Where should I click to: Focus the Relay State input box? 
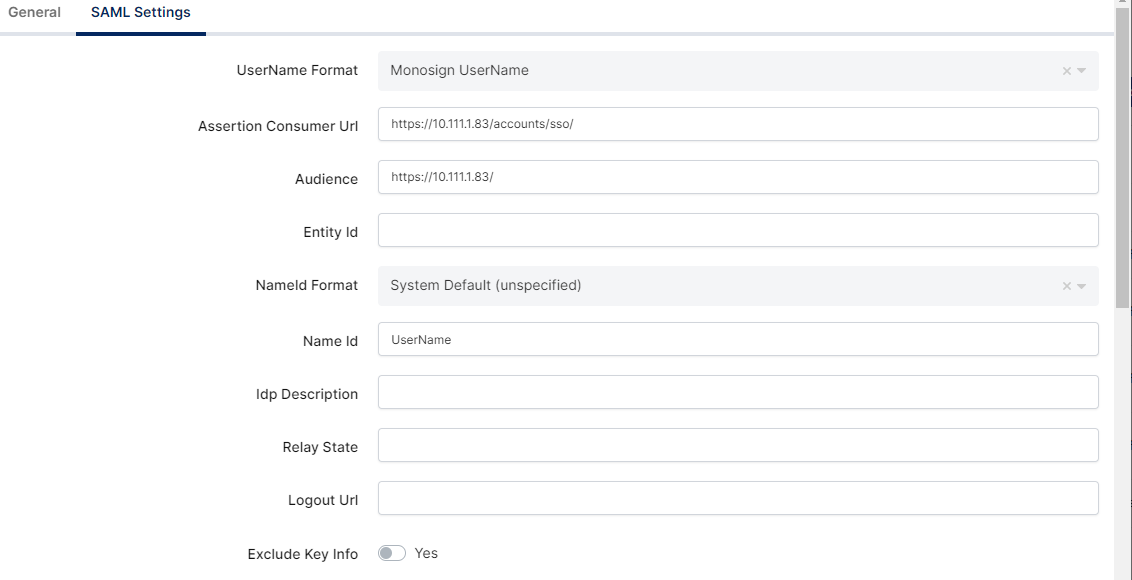(x=738, y=446)
